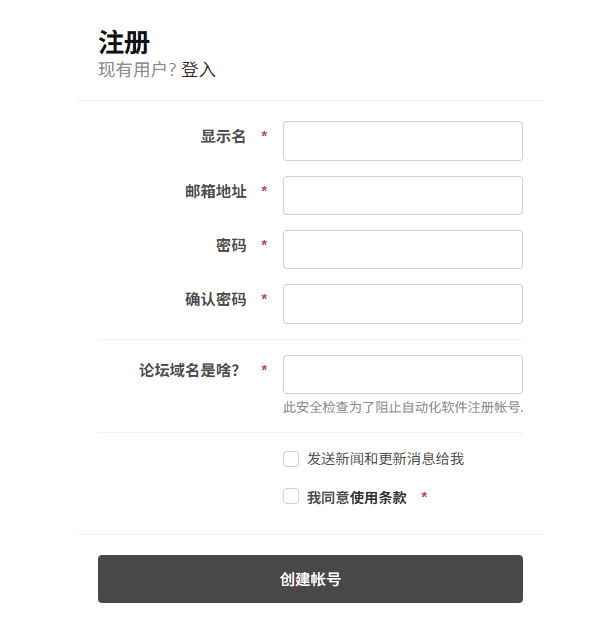
Task: Click the 论坛域名是啥? question label
Action: pos(189,370)
